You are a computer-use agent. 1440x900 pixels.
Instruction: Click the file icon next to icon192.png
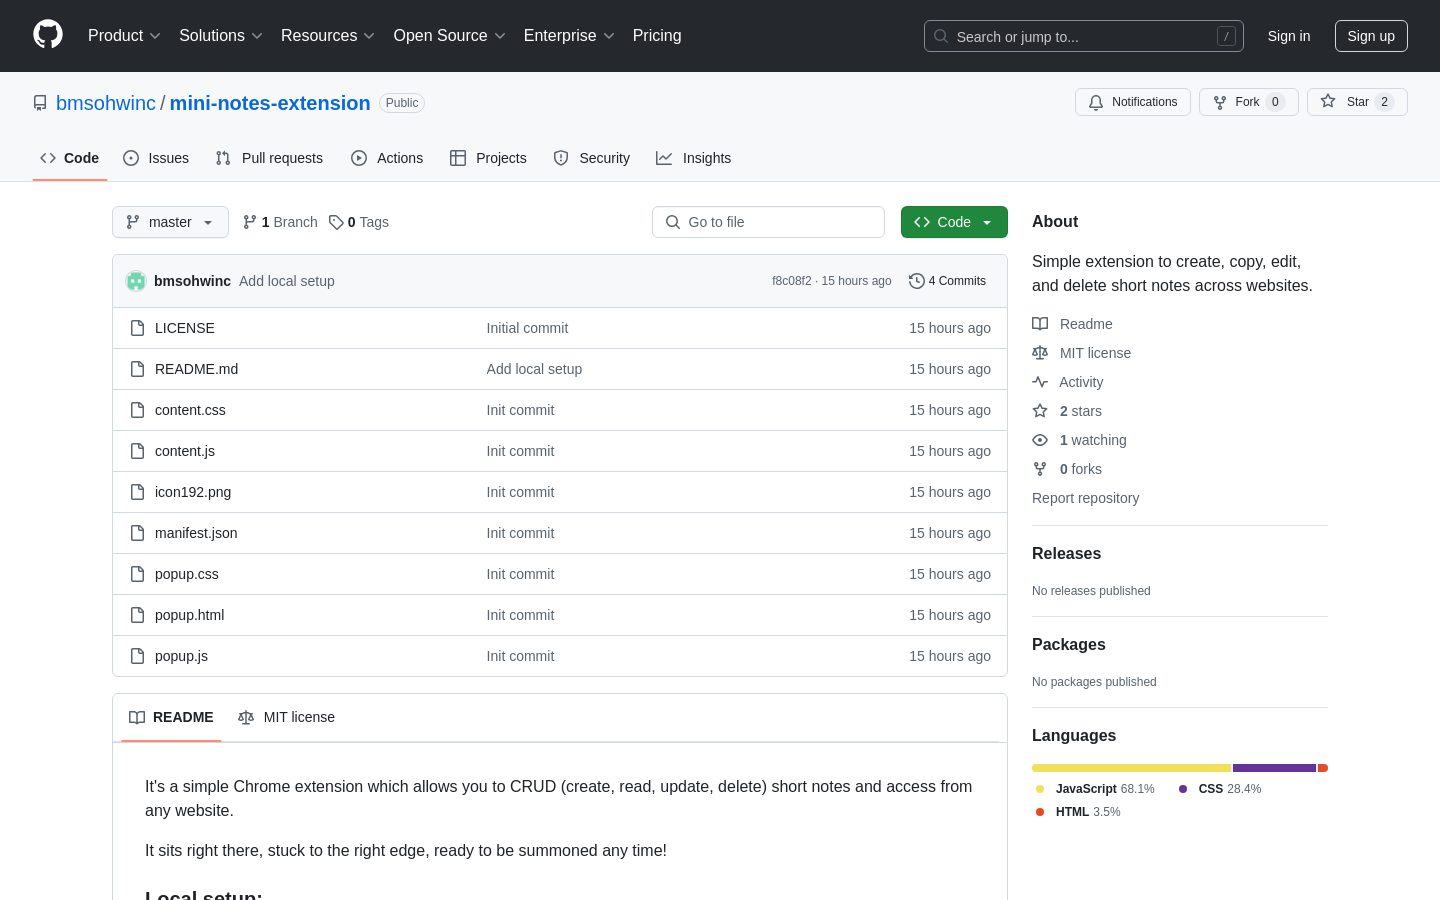tap(138, 492)
